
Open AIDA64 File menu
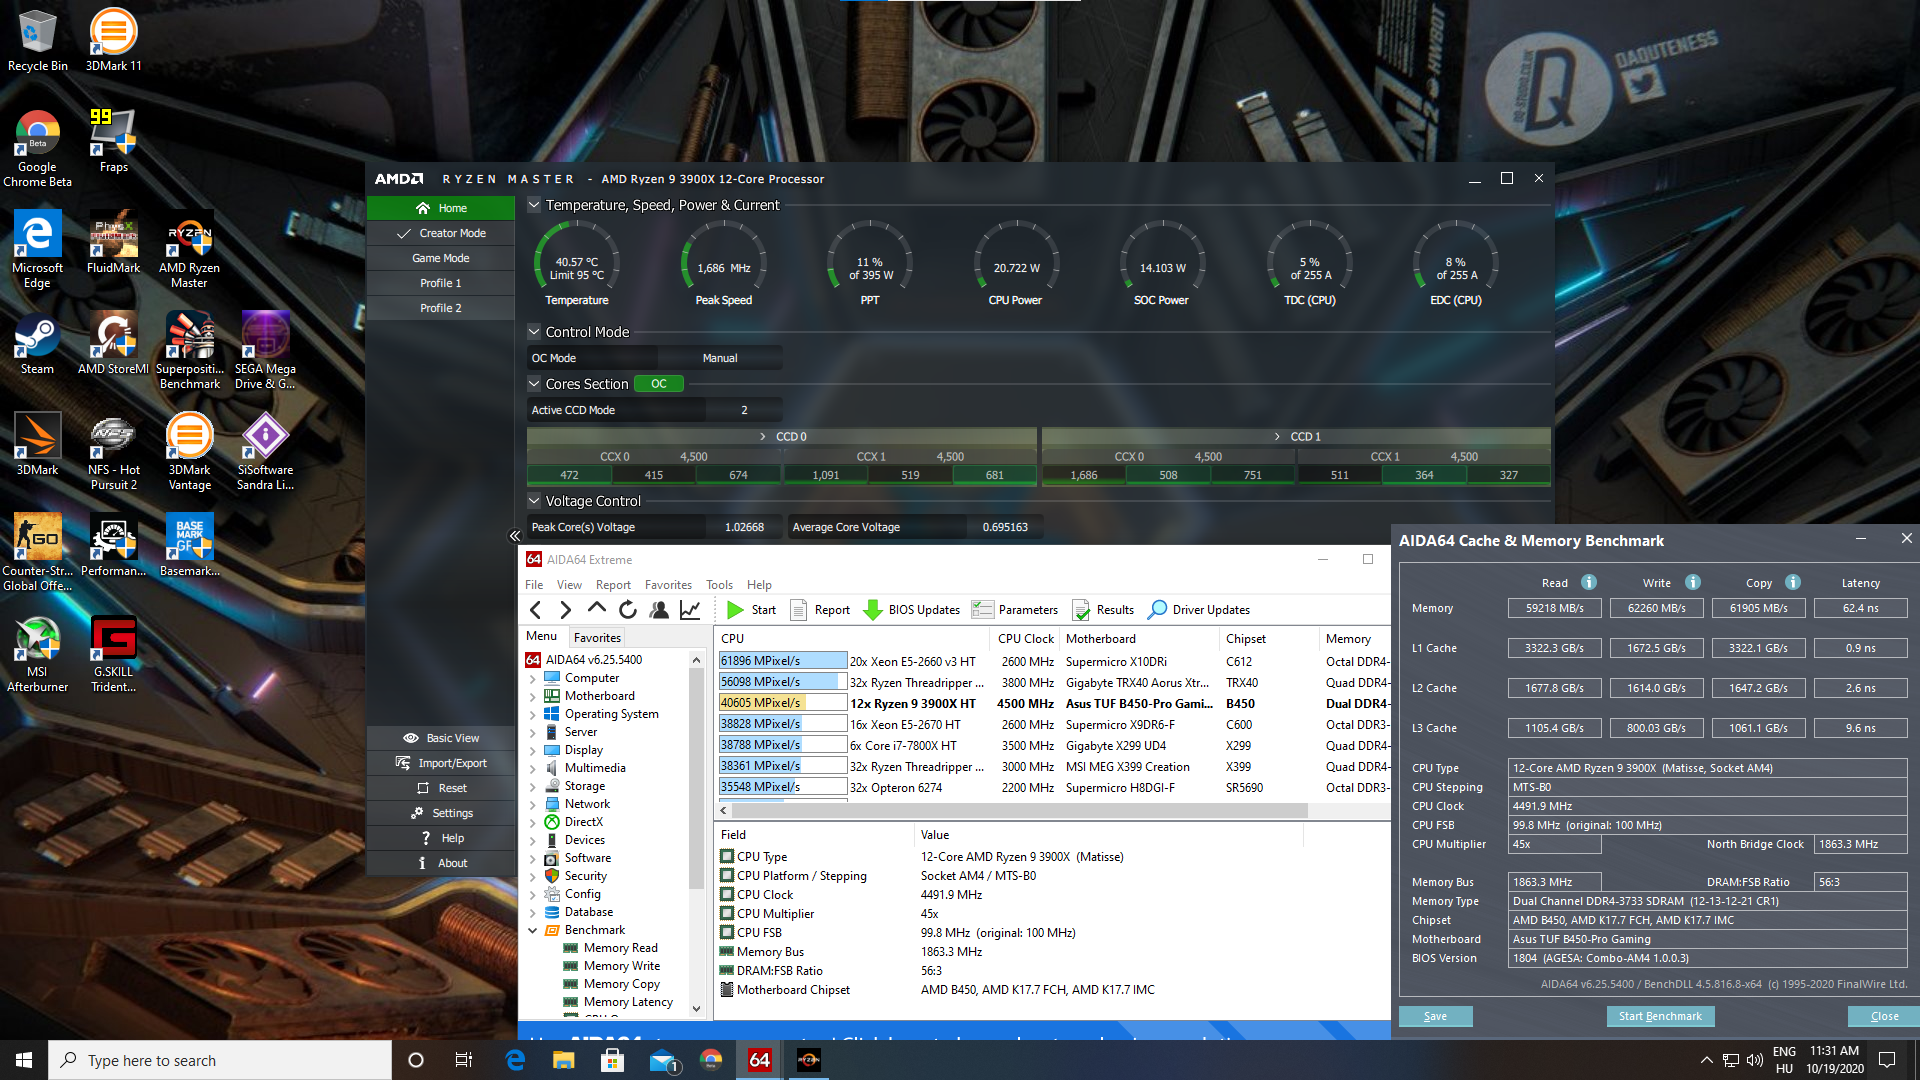pyautogui.click(x=534, y=585)
